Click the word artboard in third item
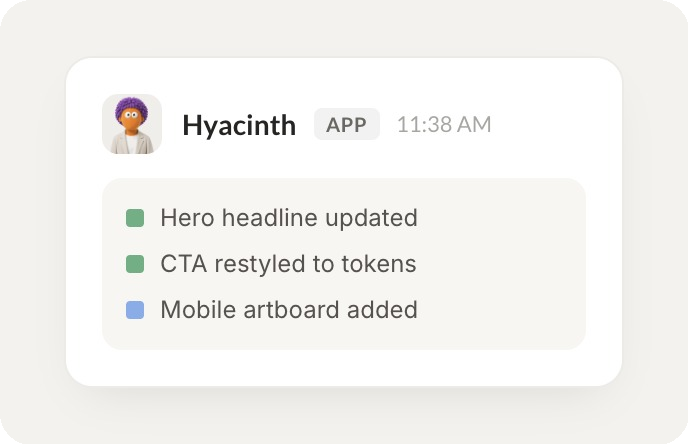Image resolution: width=688 pixels, height=444 pixels. 291,310
